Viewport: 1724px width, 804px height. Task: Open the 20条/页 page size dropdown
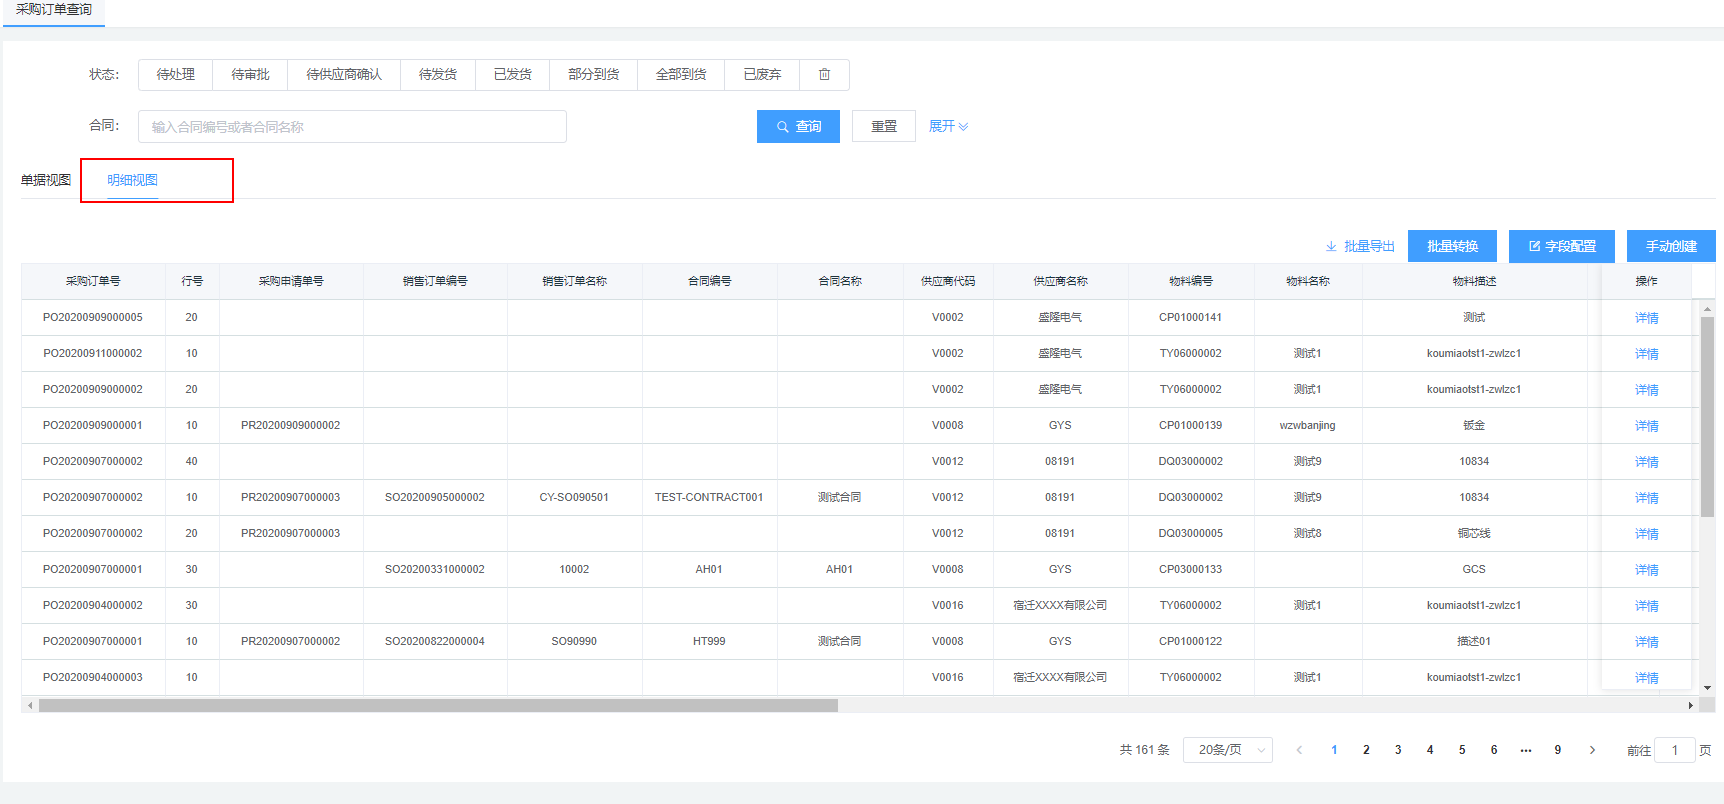click(1227, 750)
